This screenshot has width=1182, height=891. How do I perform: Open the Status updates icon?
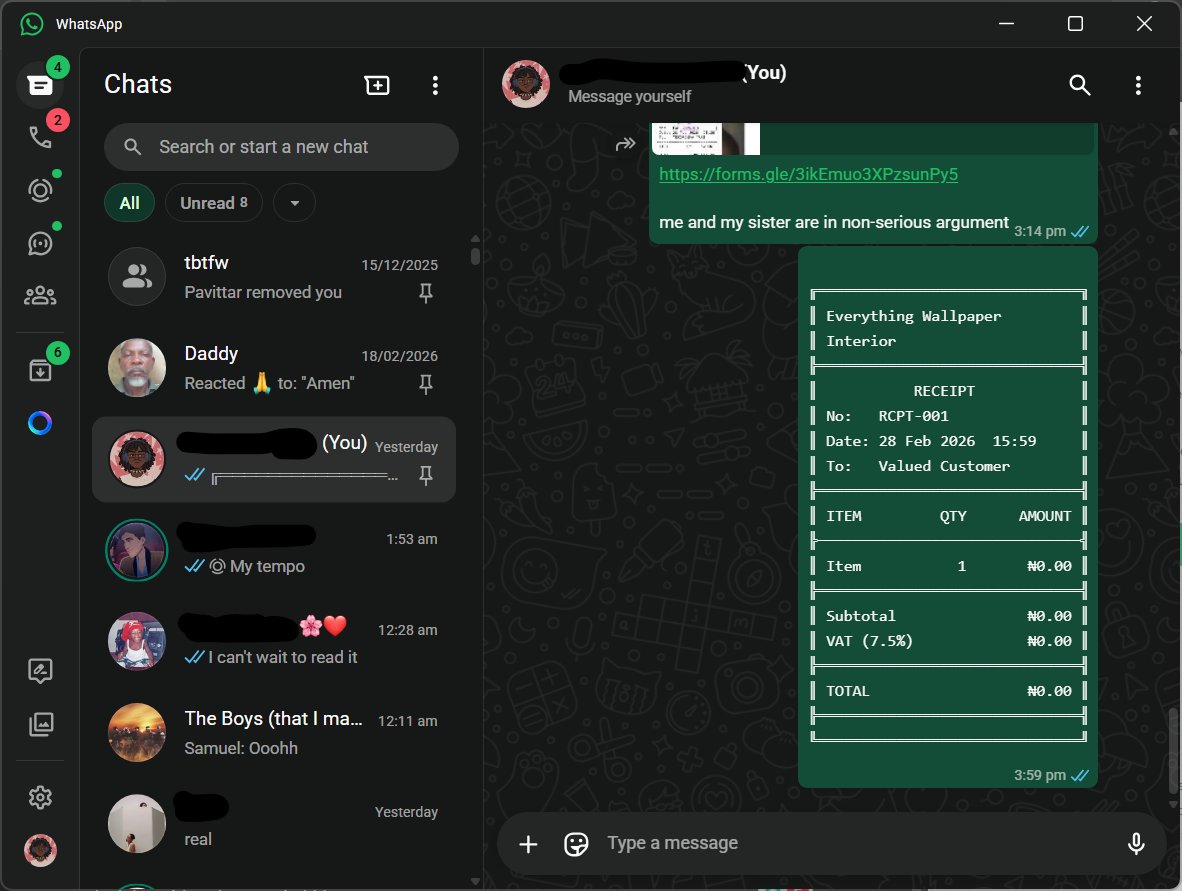[40, 189]
